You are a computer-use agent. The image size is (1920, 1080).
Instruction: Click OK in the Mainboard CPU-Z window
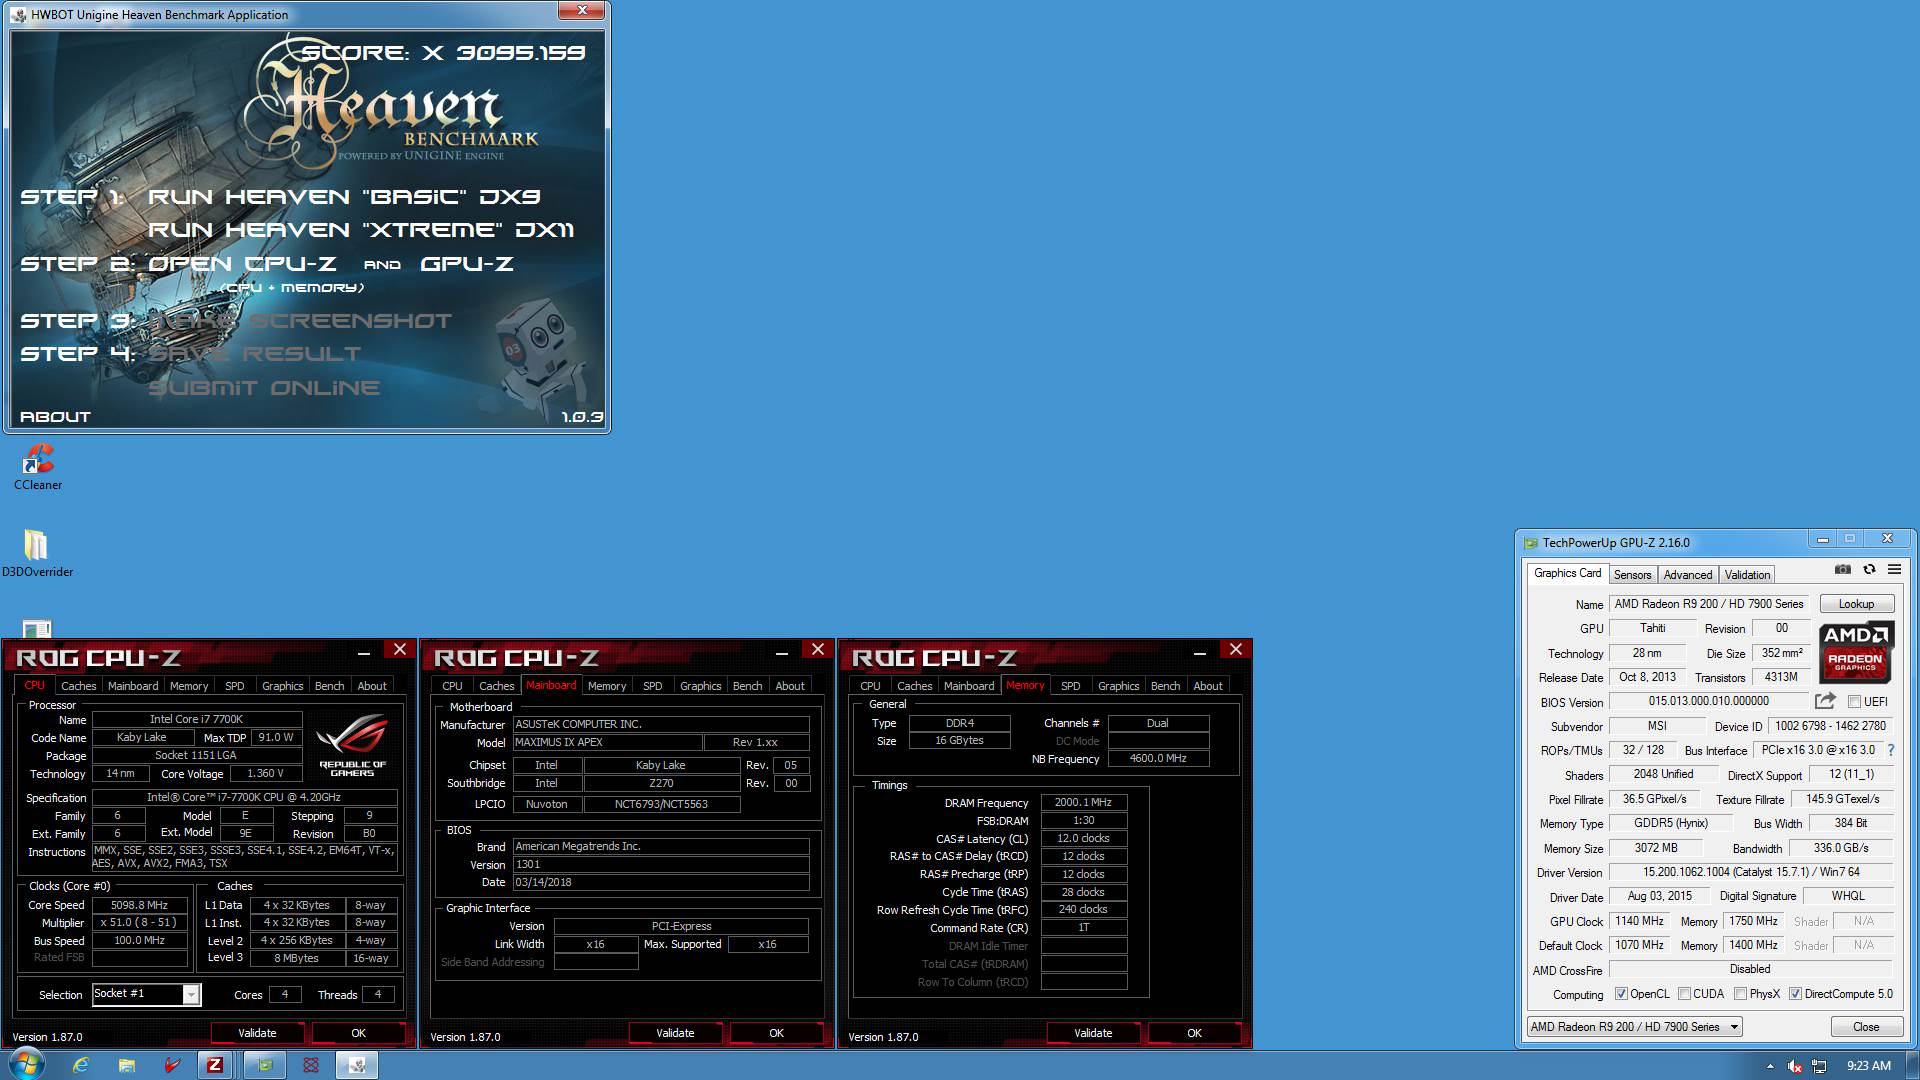[776, 1033]
